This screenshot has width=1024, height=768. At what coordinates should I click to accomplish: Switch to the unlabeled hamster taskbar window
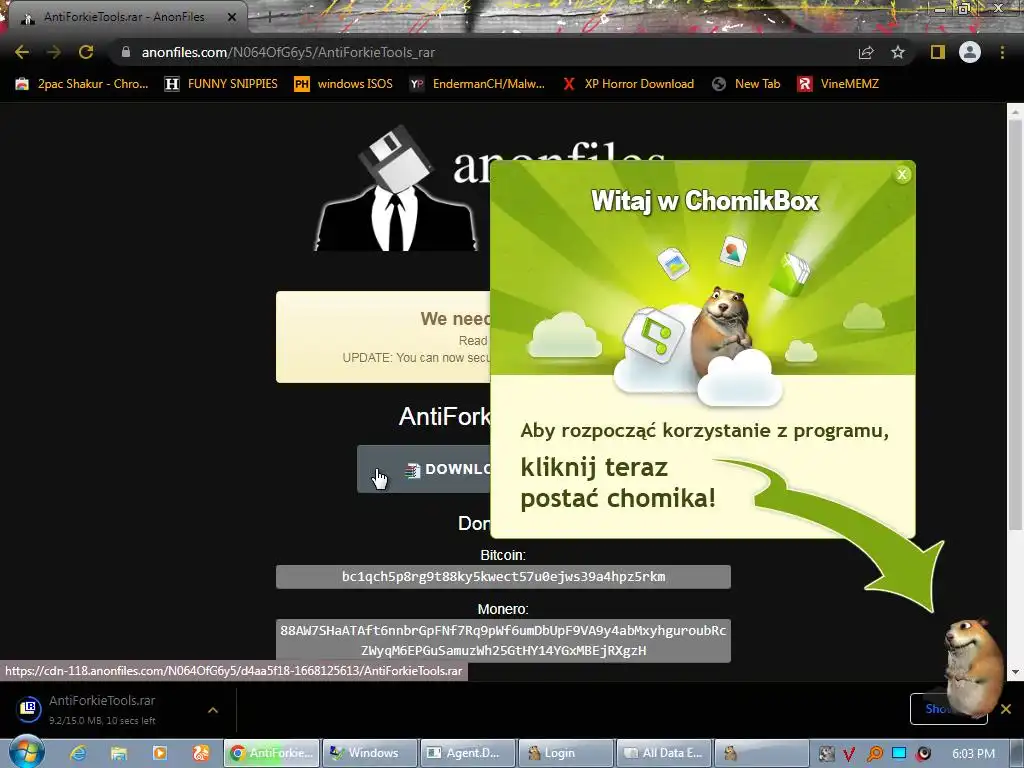tap(762, 753)
